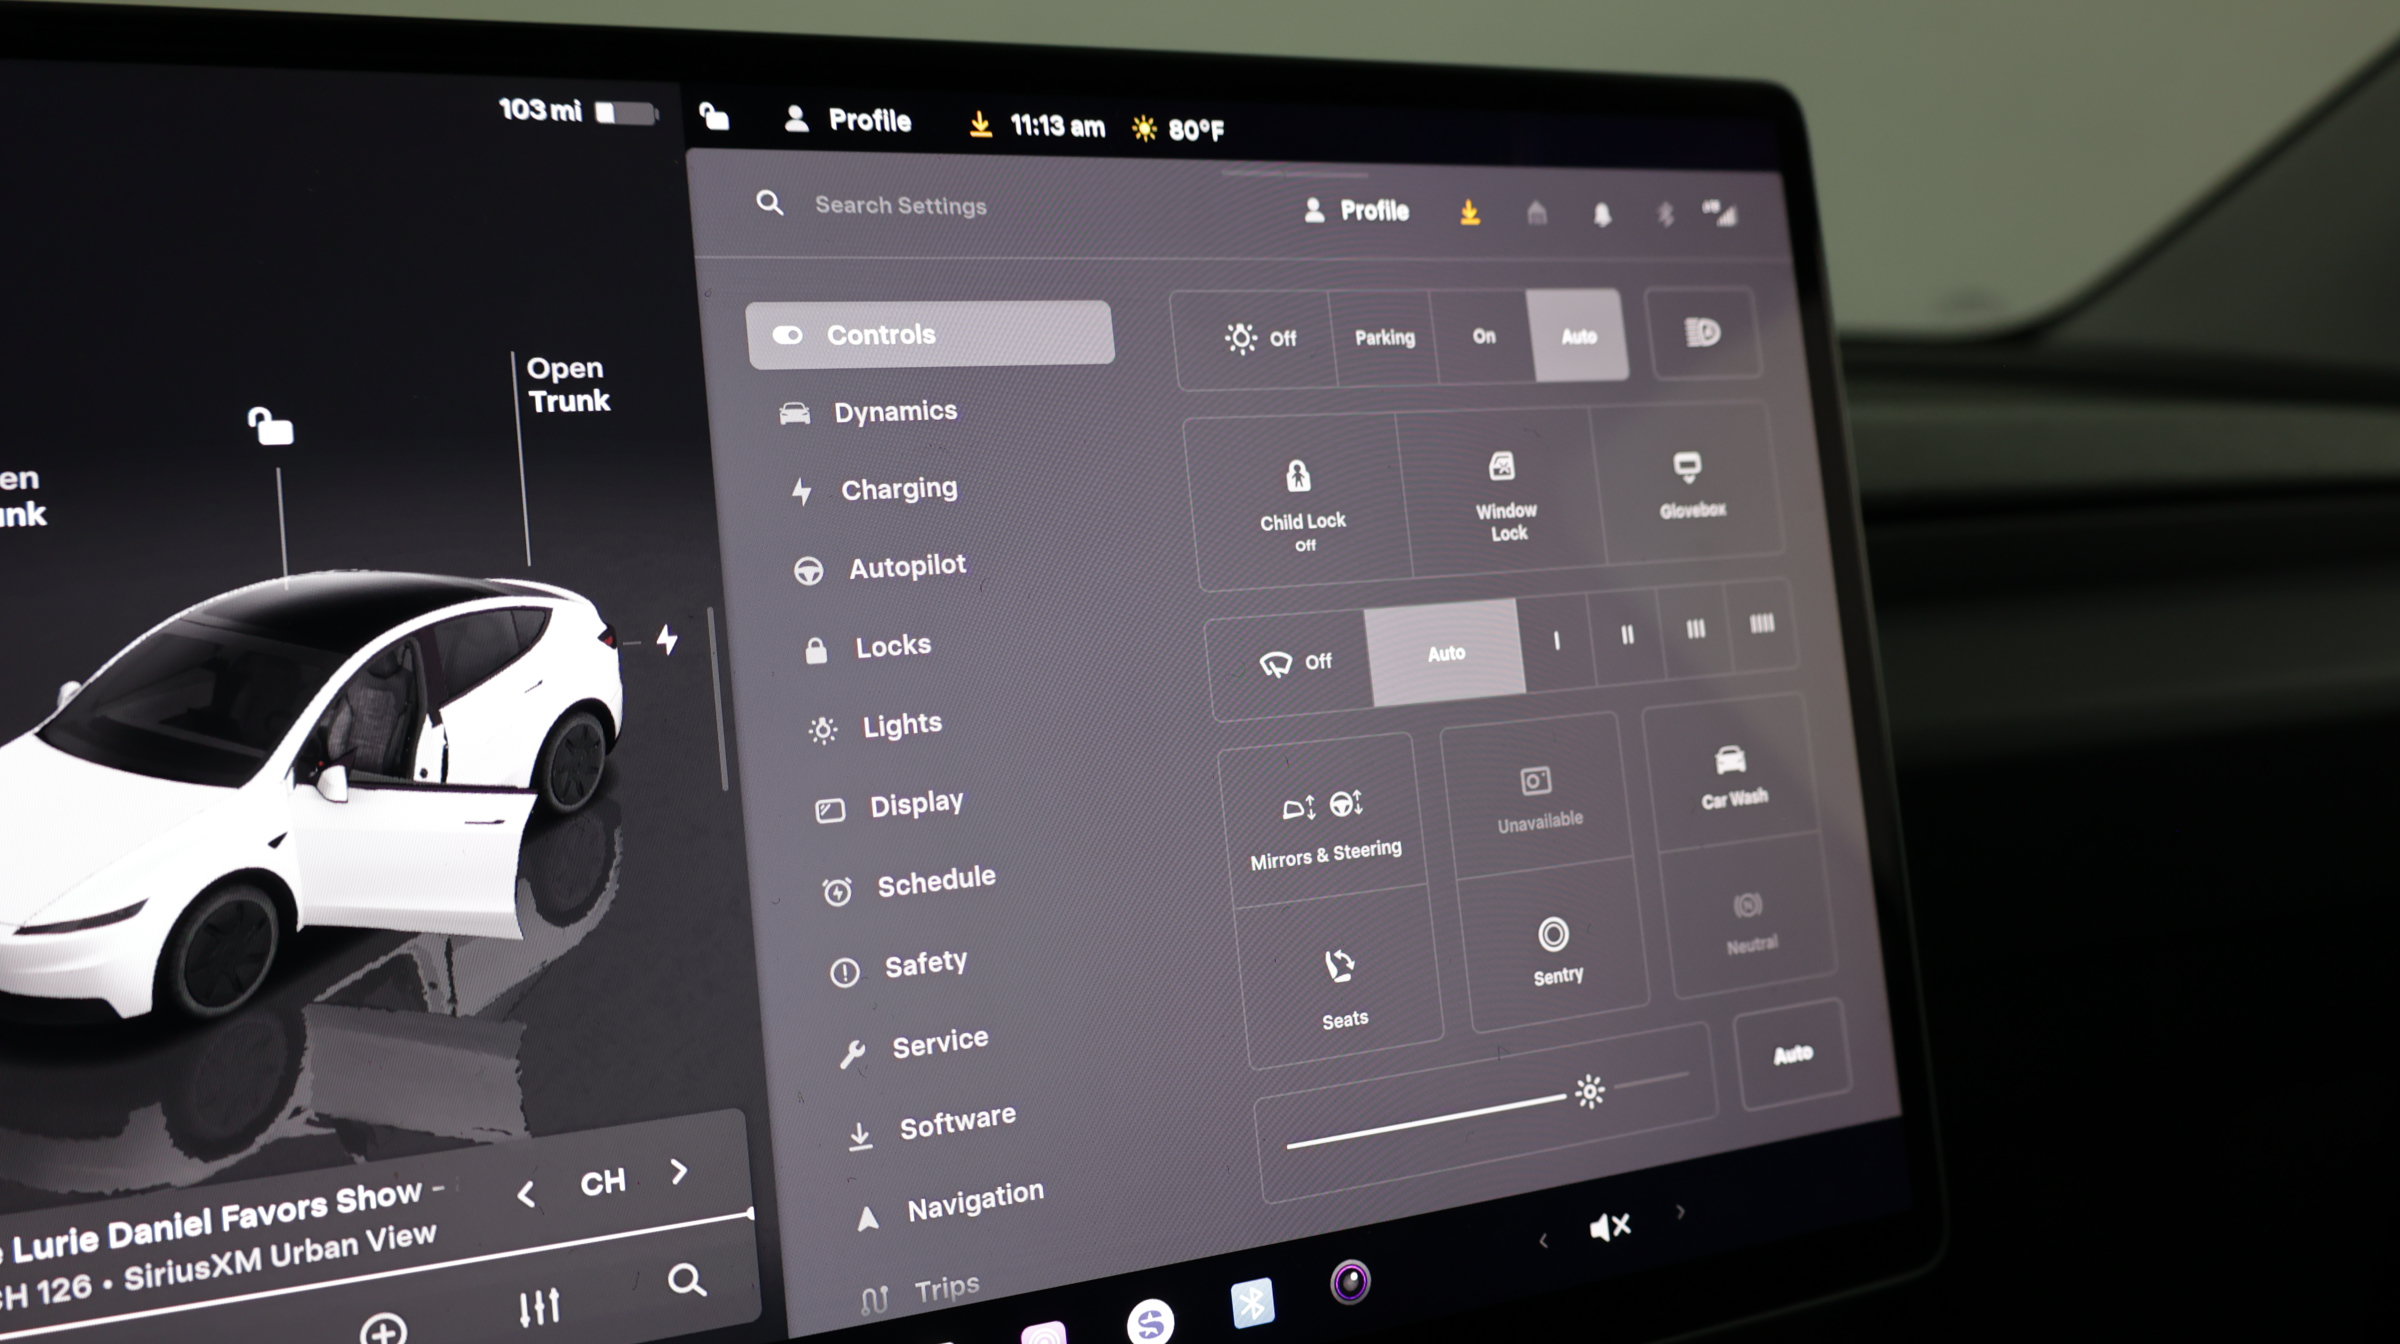Go to next channel with right chevron
The width and height of the screenshot is (2400, 1344).
tap(679, 1171)
